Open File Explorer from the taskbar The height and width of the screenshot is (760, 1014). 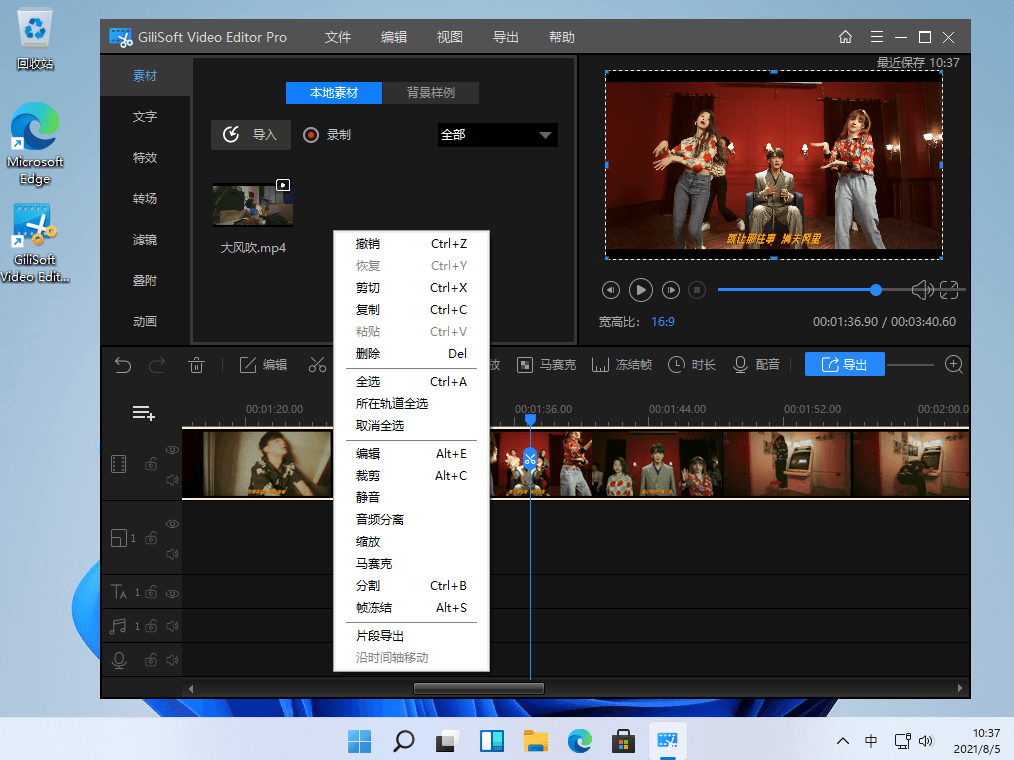535,741
